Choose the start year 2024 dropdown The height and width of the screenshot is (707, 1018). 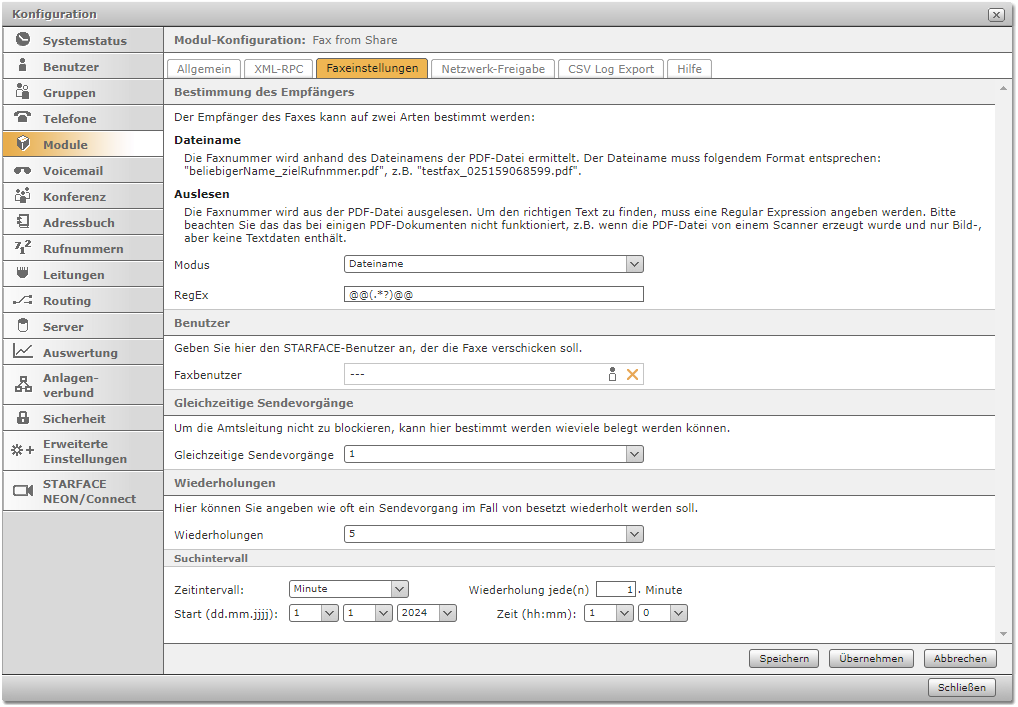pos(447,614)
